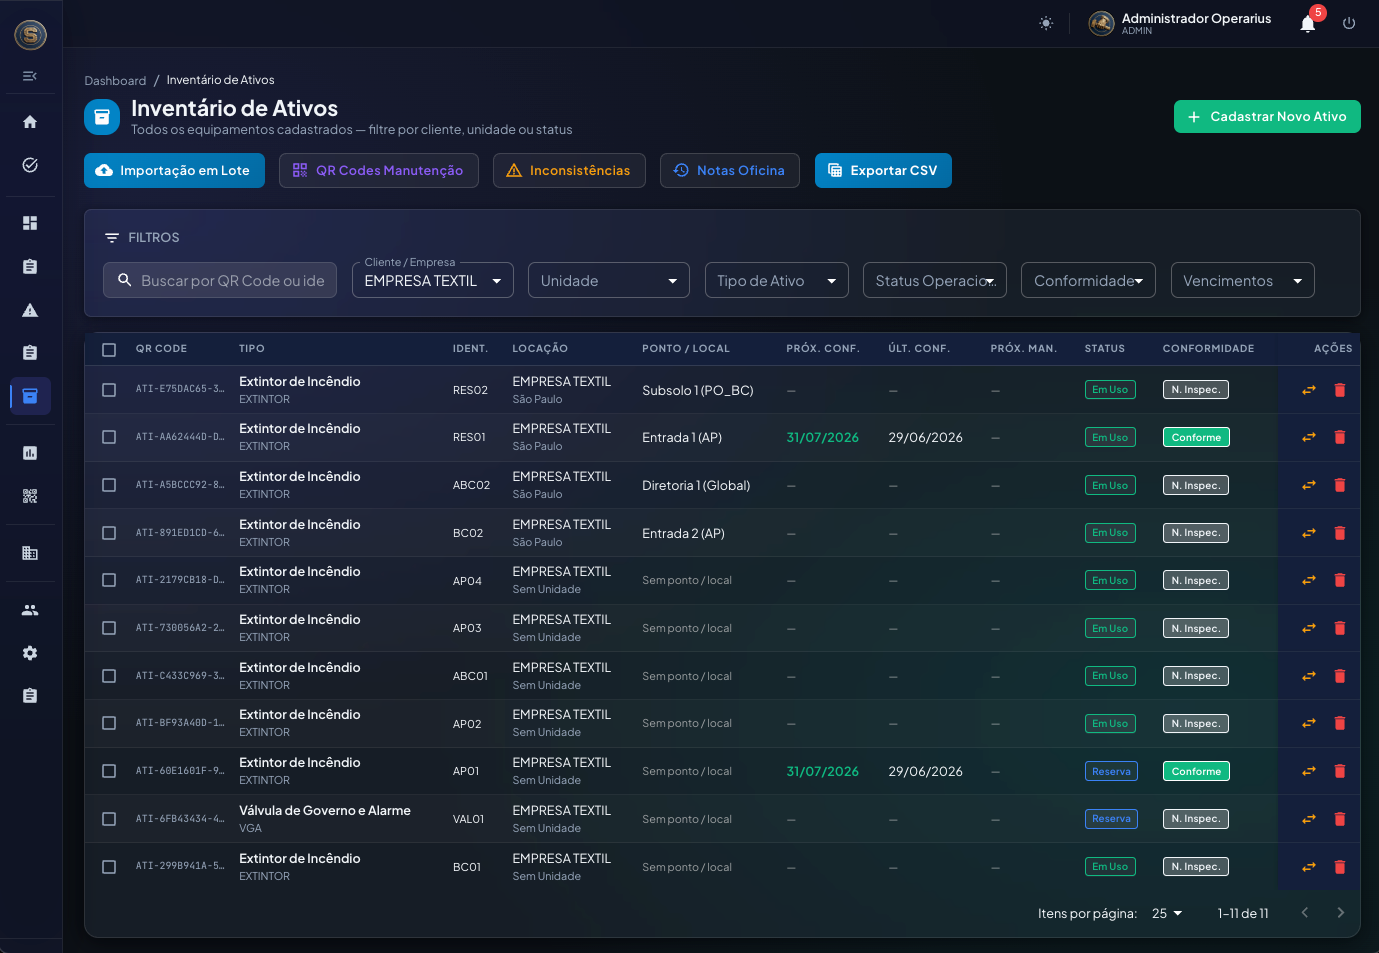Toggle the select-all header checkbox
Screen dimensions: 1379x953
[109, 349]
